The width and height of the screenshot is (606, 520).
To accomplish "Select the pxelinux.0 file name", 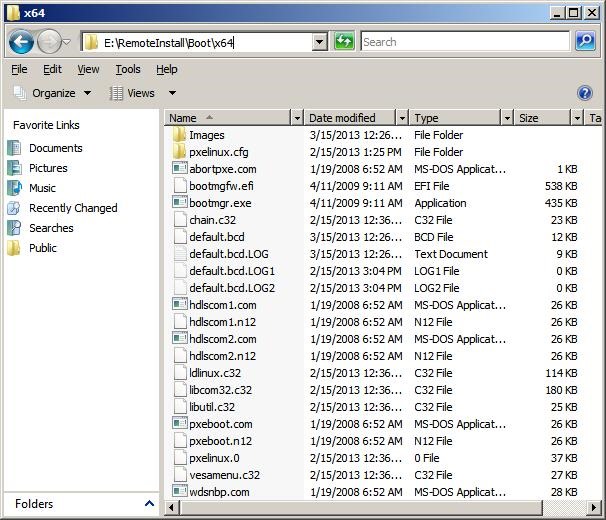I will tap(214, 458).
